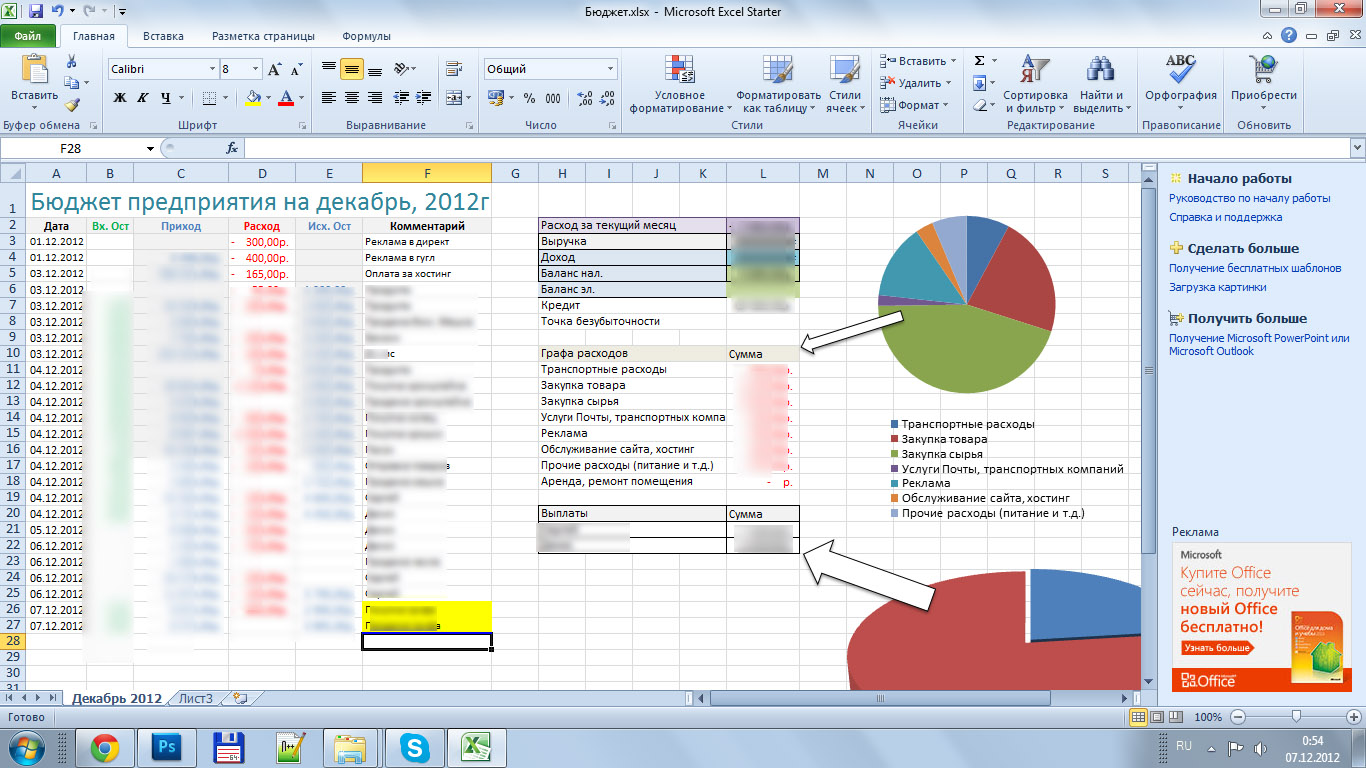1366x768 pixels.
Task: Undo the last action in Quick Access
Action: (x=58, y=12)
